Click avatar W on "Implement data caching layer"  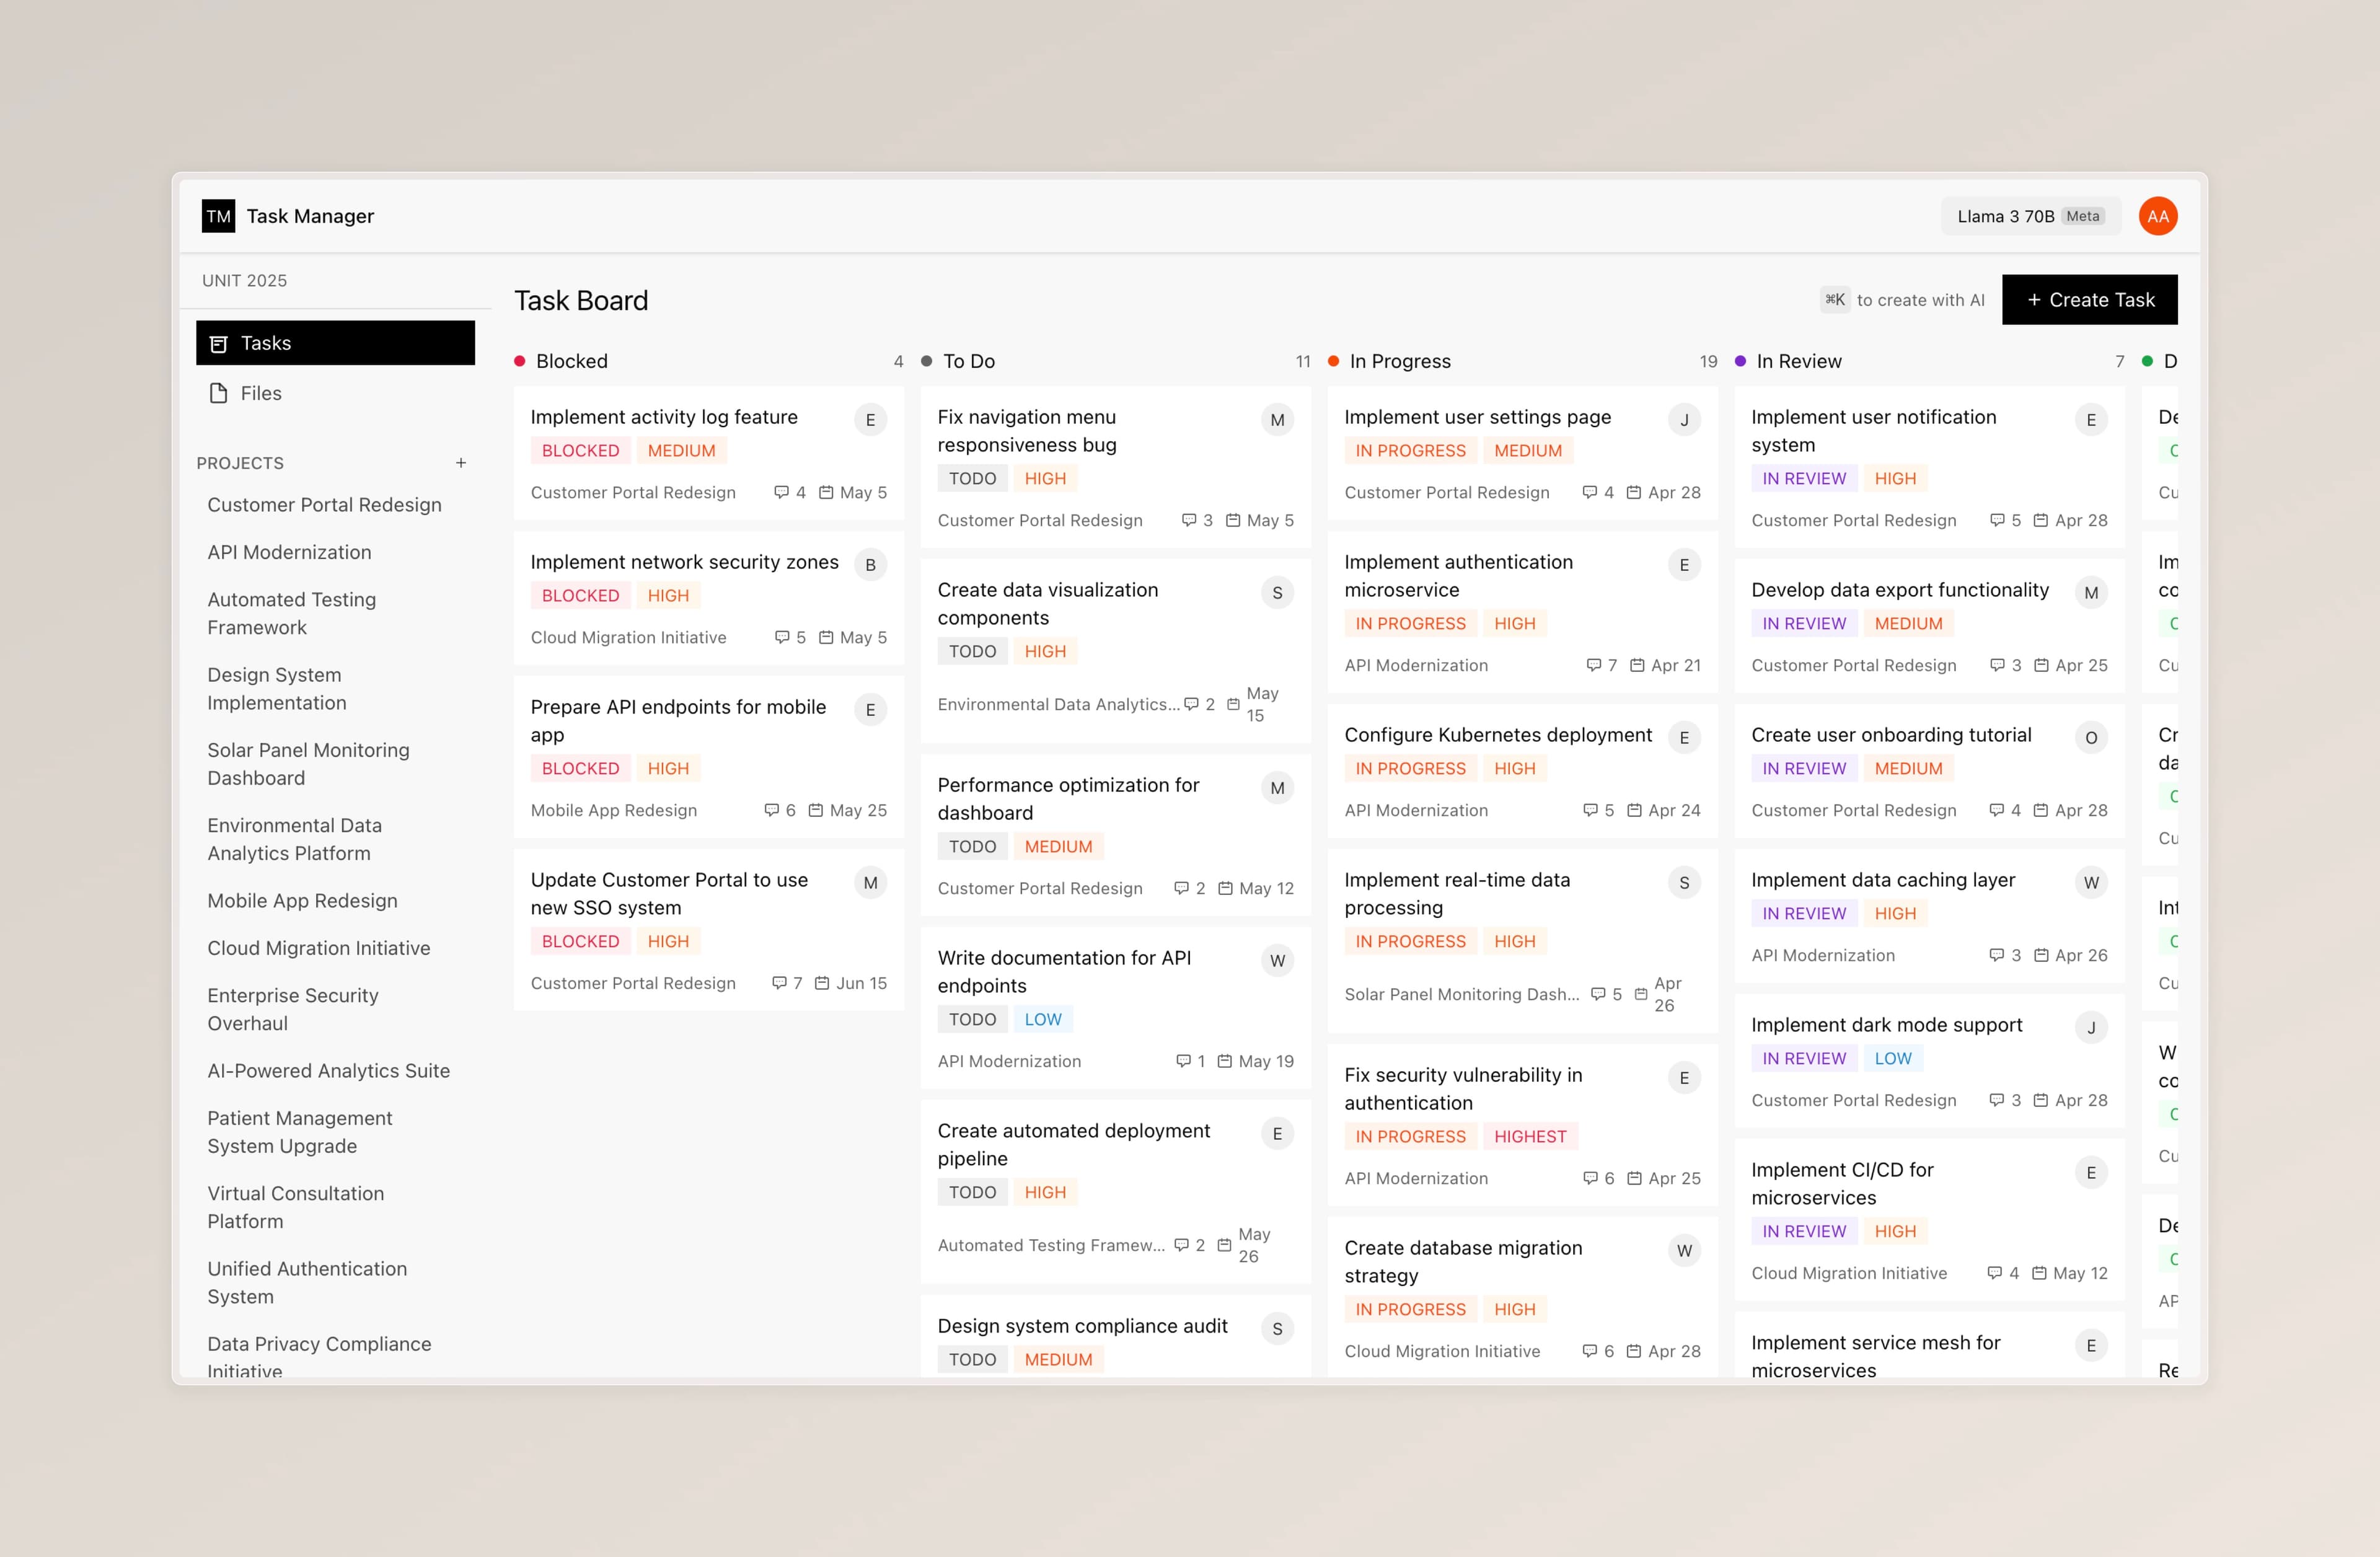coord(2091,882)
